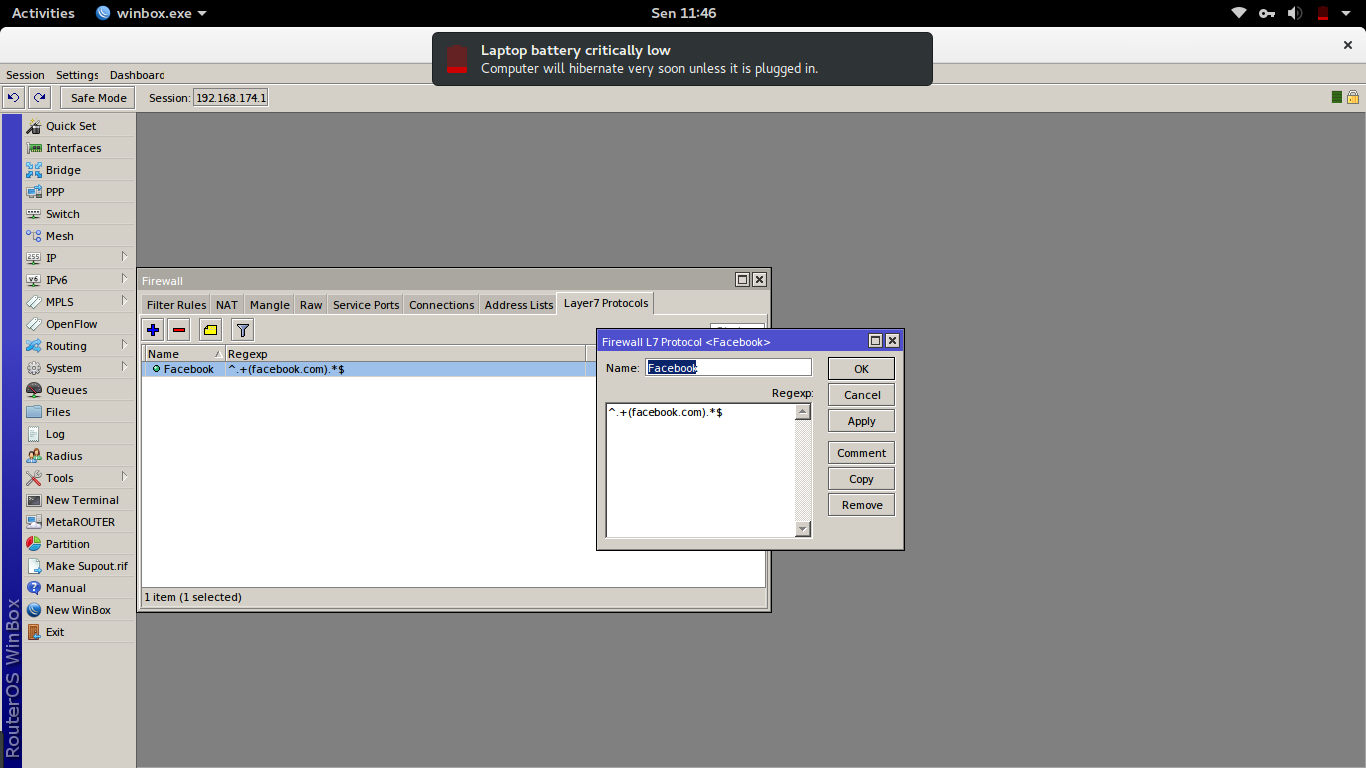Open New Terminal from sidebar
This screenshot has height=768, width=1366.
coord(79,500)
